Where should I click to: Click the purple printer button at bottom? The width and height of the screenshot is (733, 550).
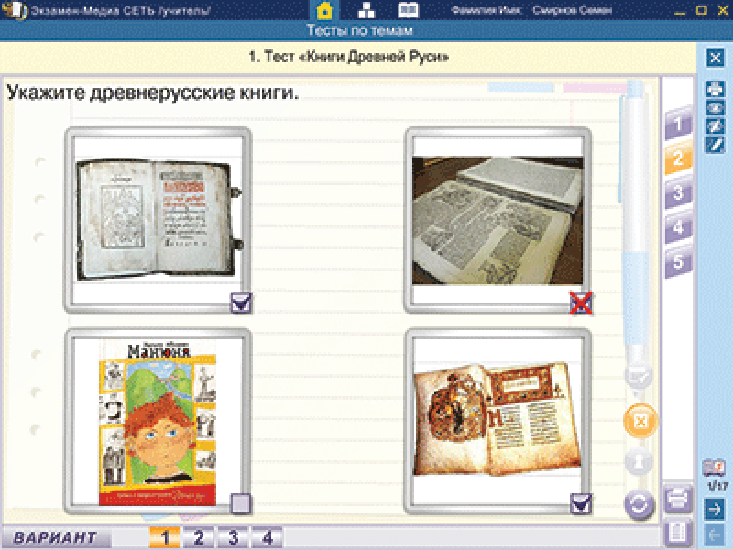(678, 499)
